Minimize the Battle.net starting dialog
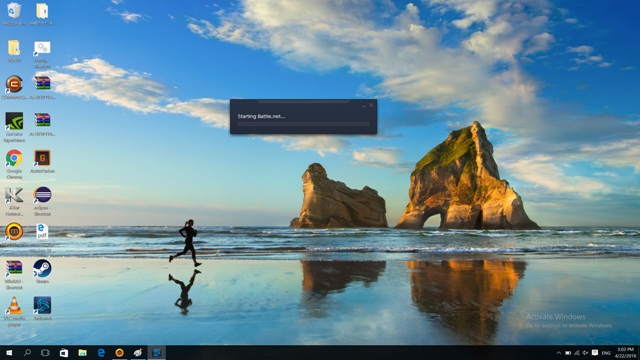 click(x=363, y=106)
